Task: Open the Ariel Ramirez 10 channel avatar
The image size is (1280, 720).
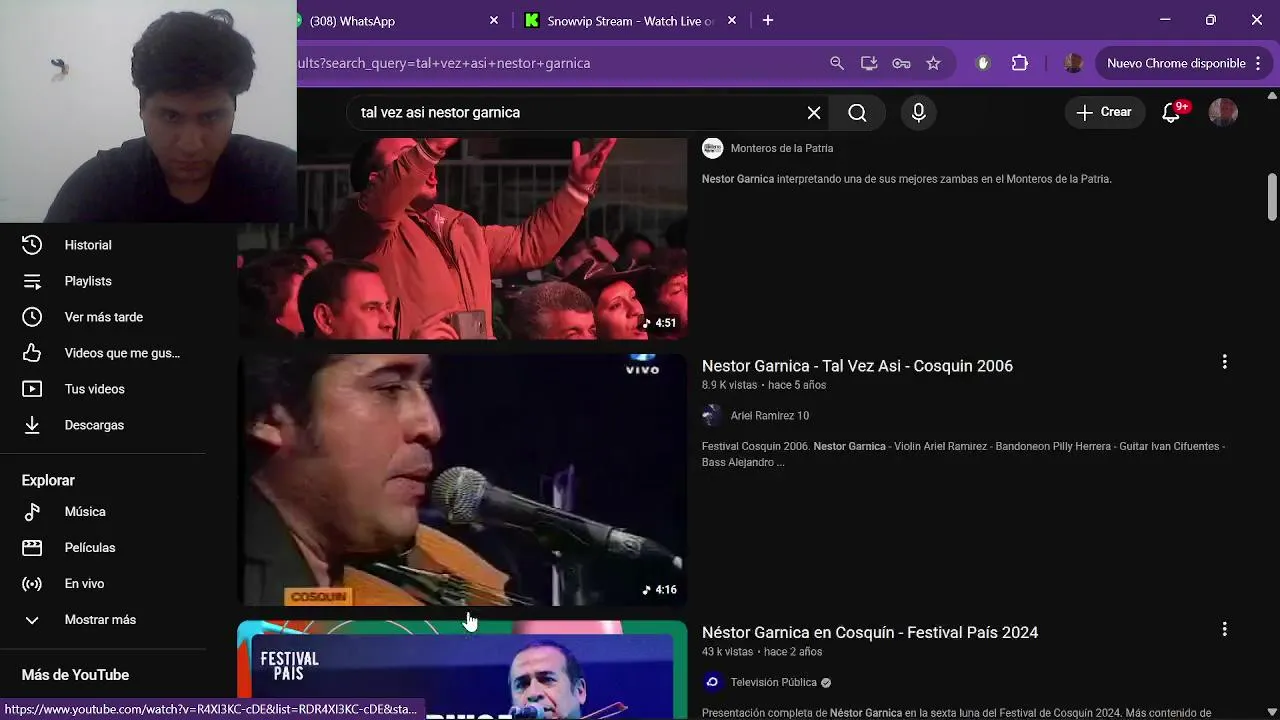Action: 712,416
